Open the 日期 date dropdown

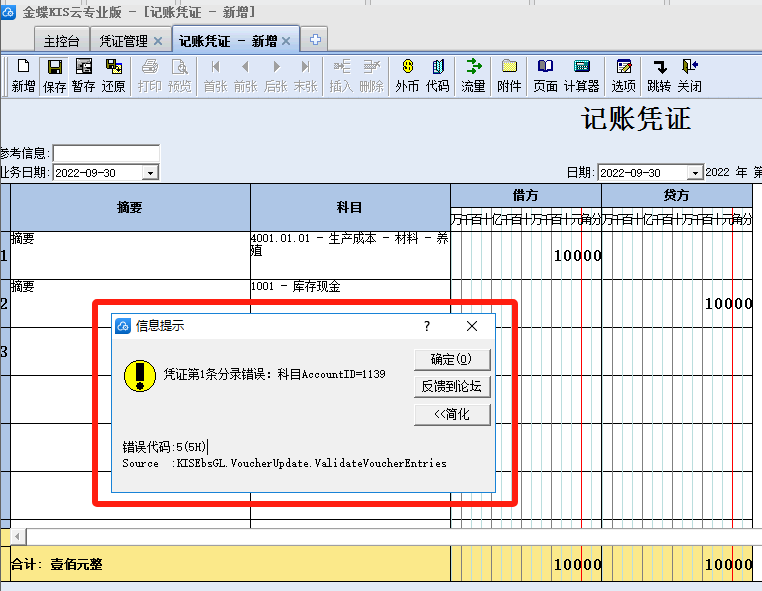tap(695, 173)
